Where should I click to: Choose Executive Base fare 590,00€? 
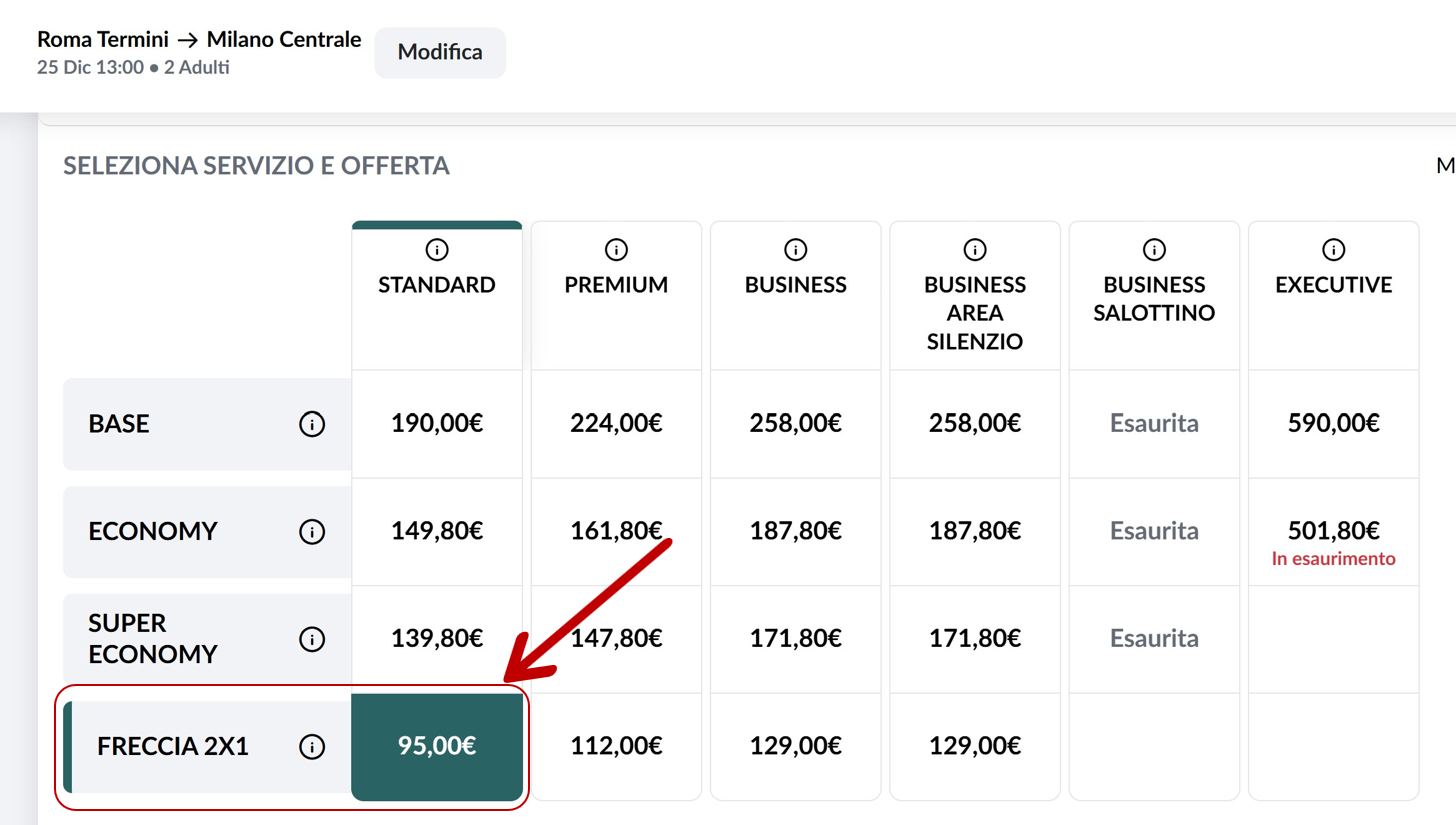click(x=1333, y=424)
